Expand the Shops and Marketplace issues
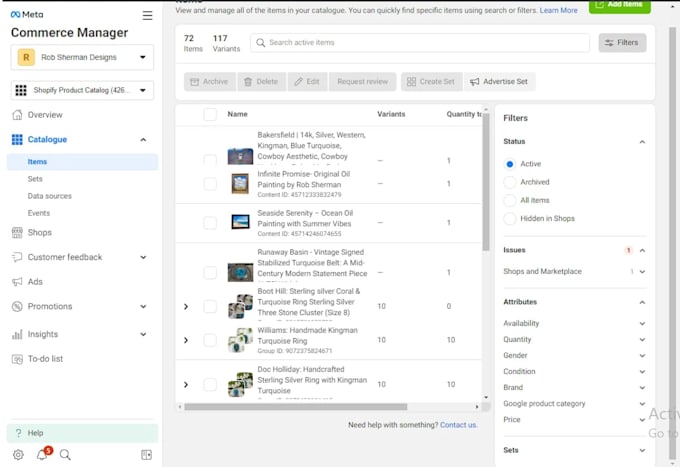 [642, 272]
